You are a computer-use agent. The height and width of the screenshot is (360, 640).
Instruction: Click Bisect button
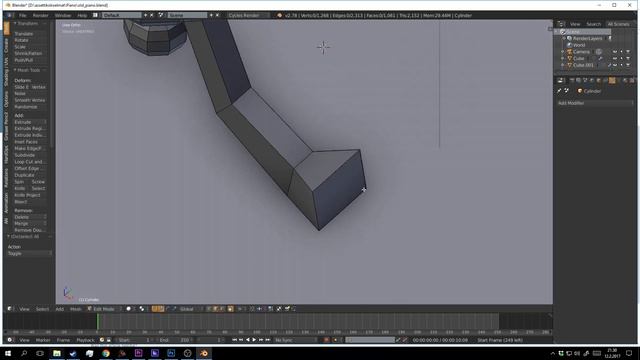click(x=30, y=202)
